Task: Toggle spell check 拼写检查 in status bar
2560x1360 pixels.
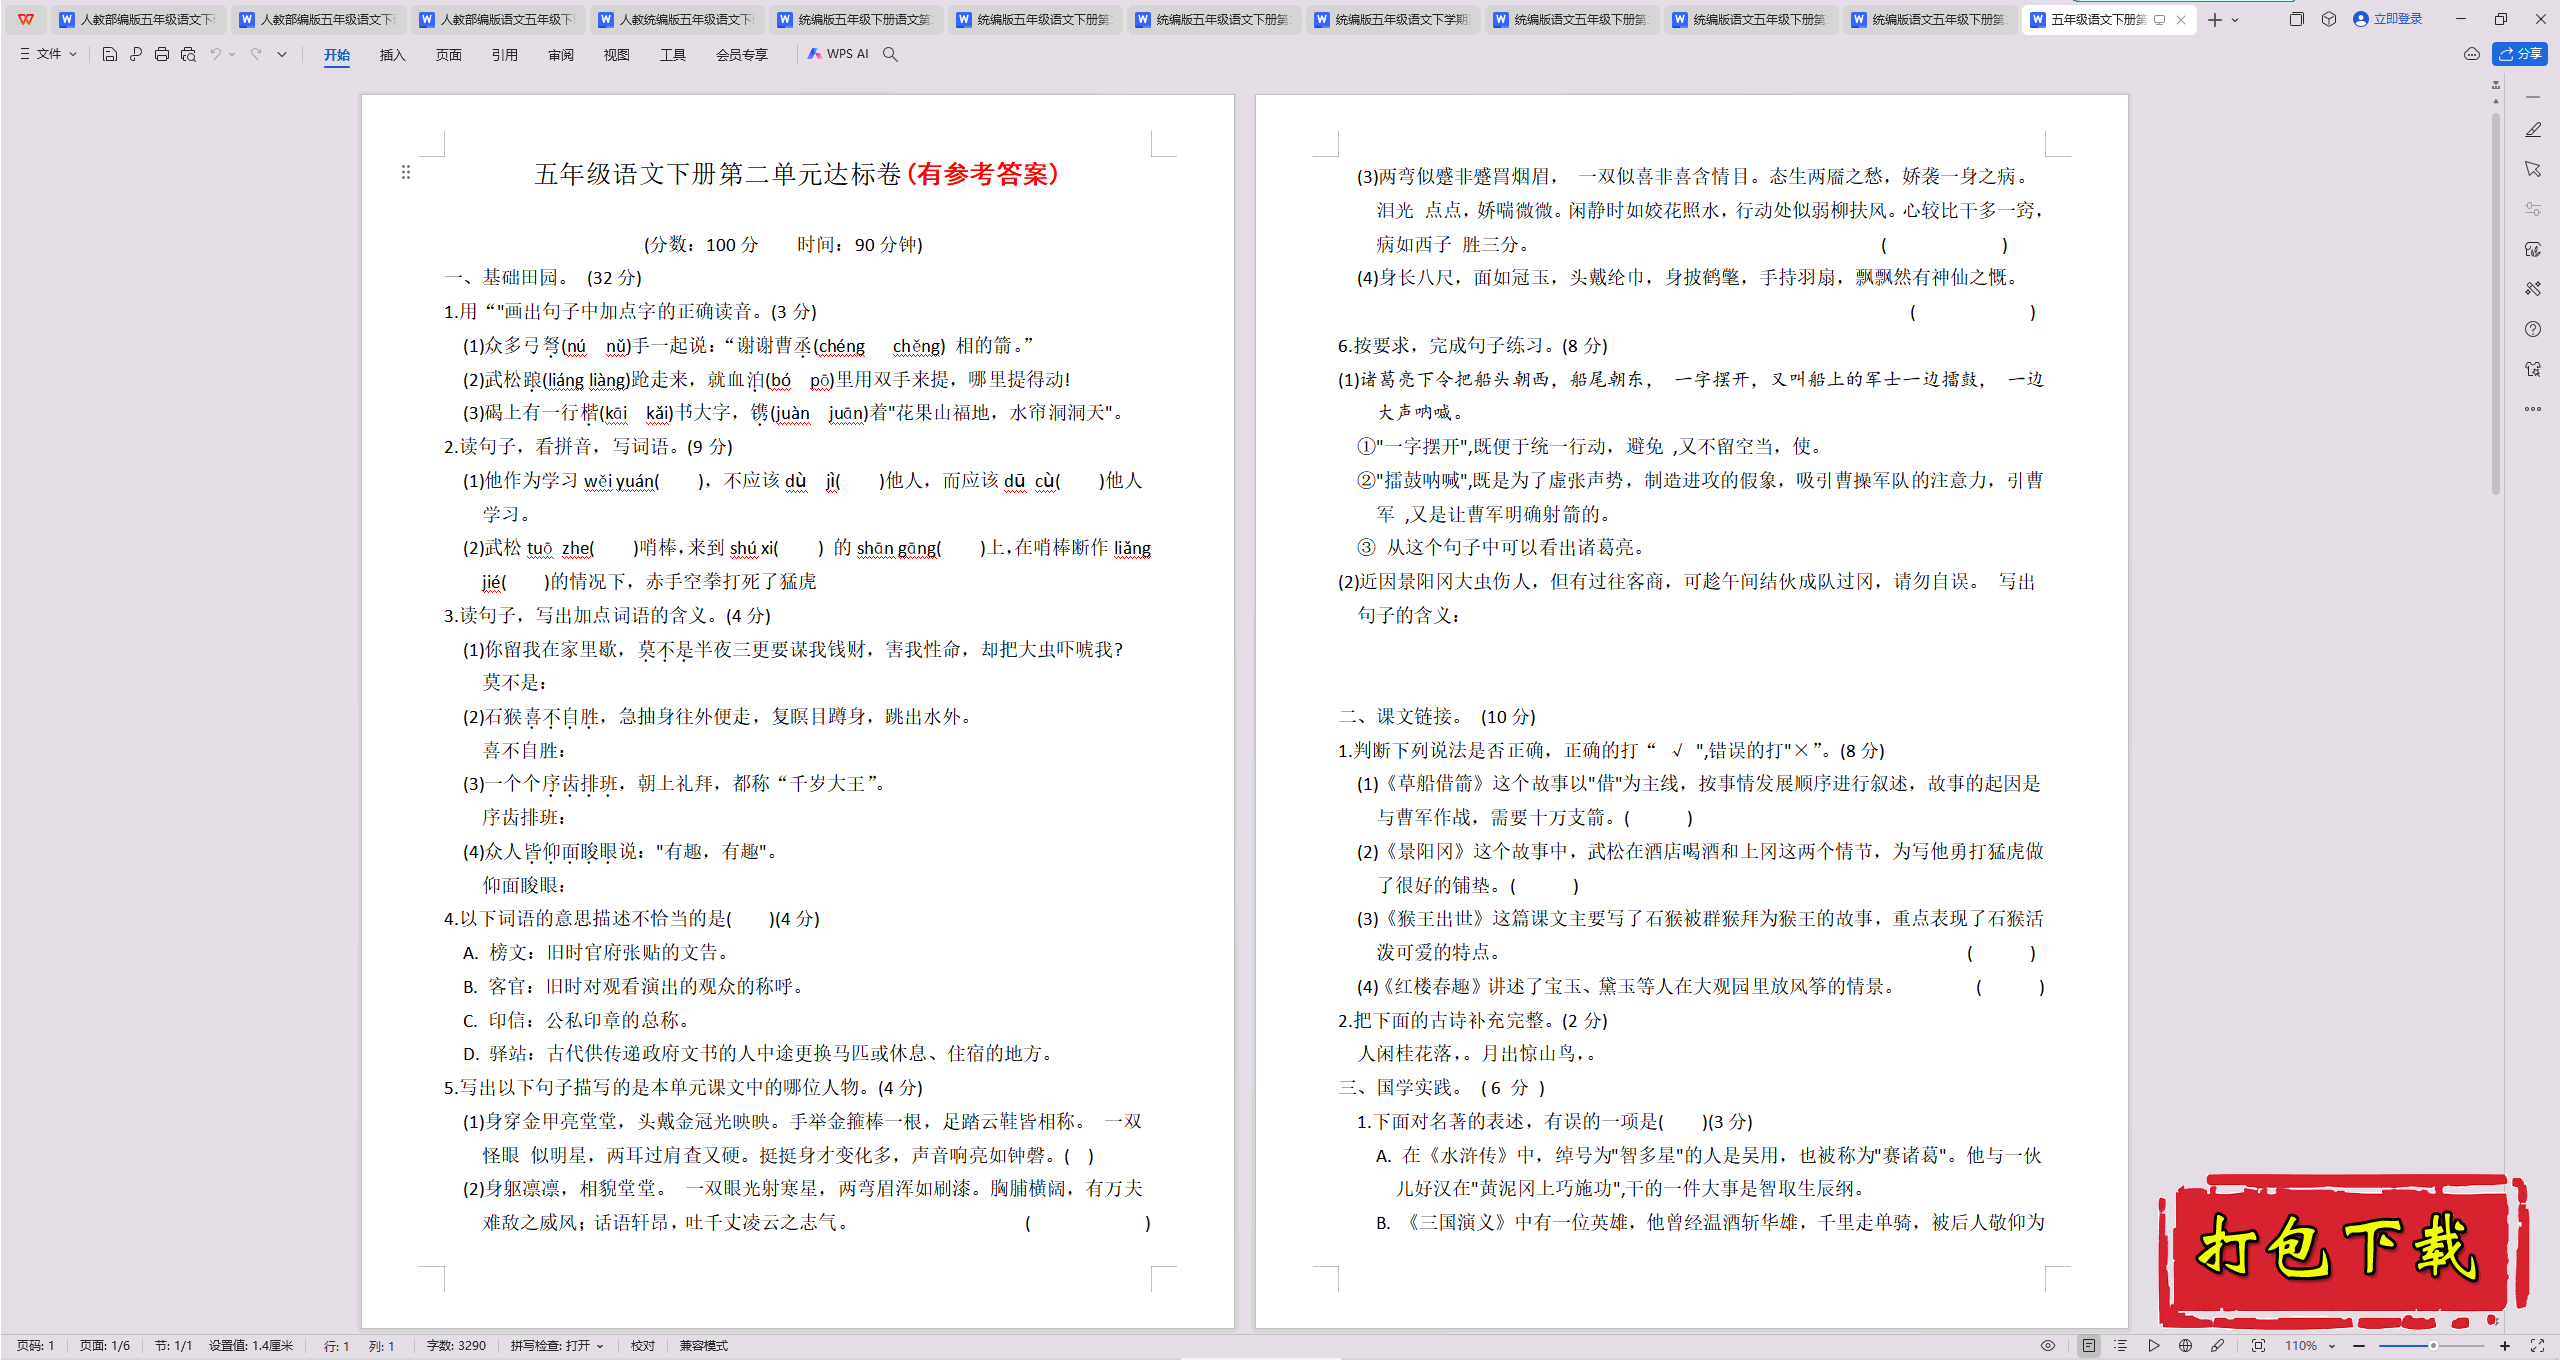Action: pos(557,1346)
